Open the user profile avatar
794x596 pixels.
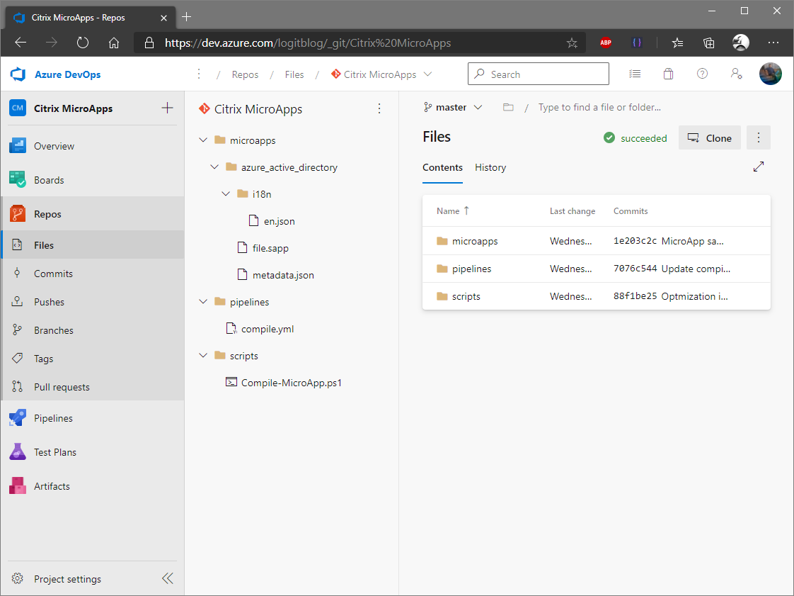coord(770,74)
